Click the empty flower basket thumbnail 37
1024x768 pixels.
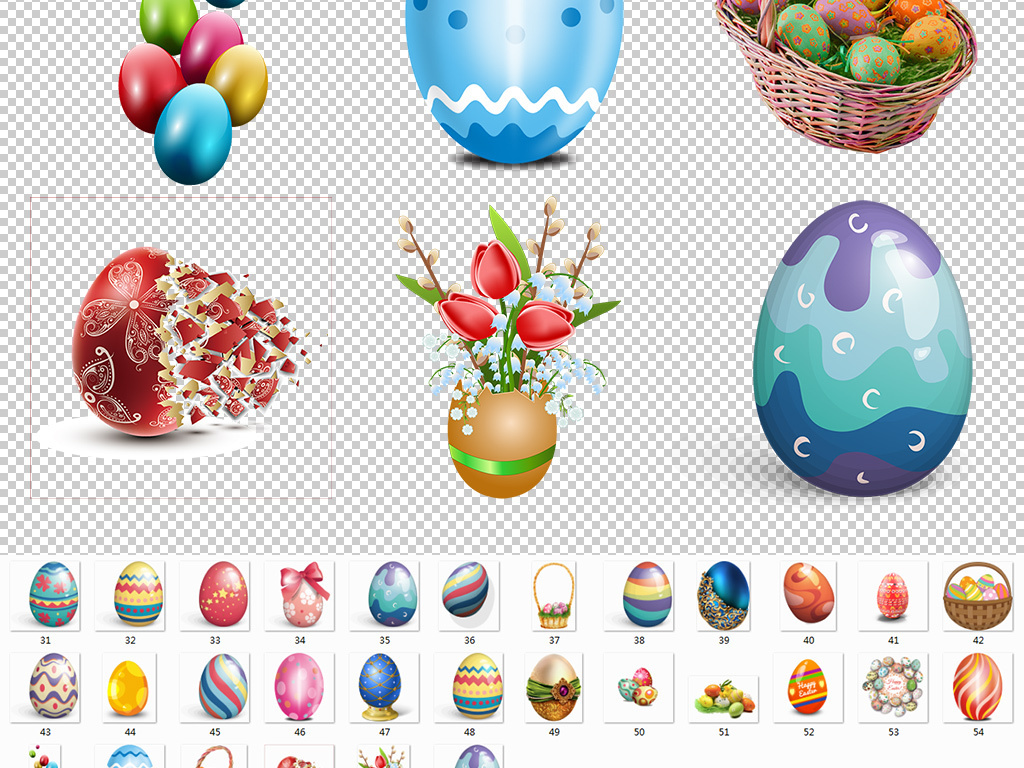tap(554, 594)
